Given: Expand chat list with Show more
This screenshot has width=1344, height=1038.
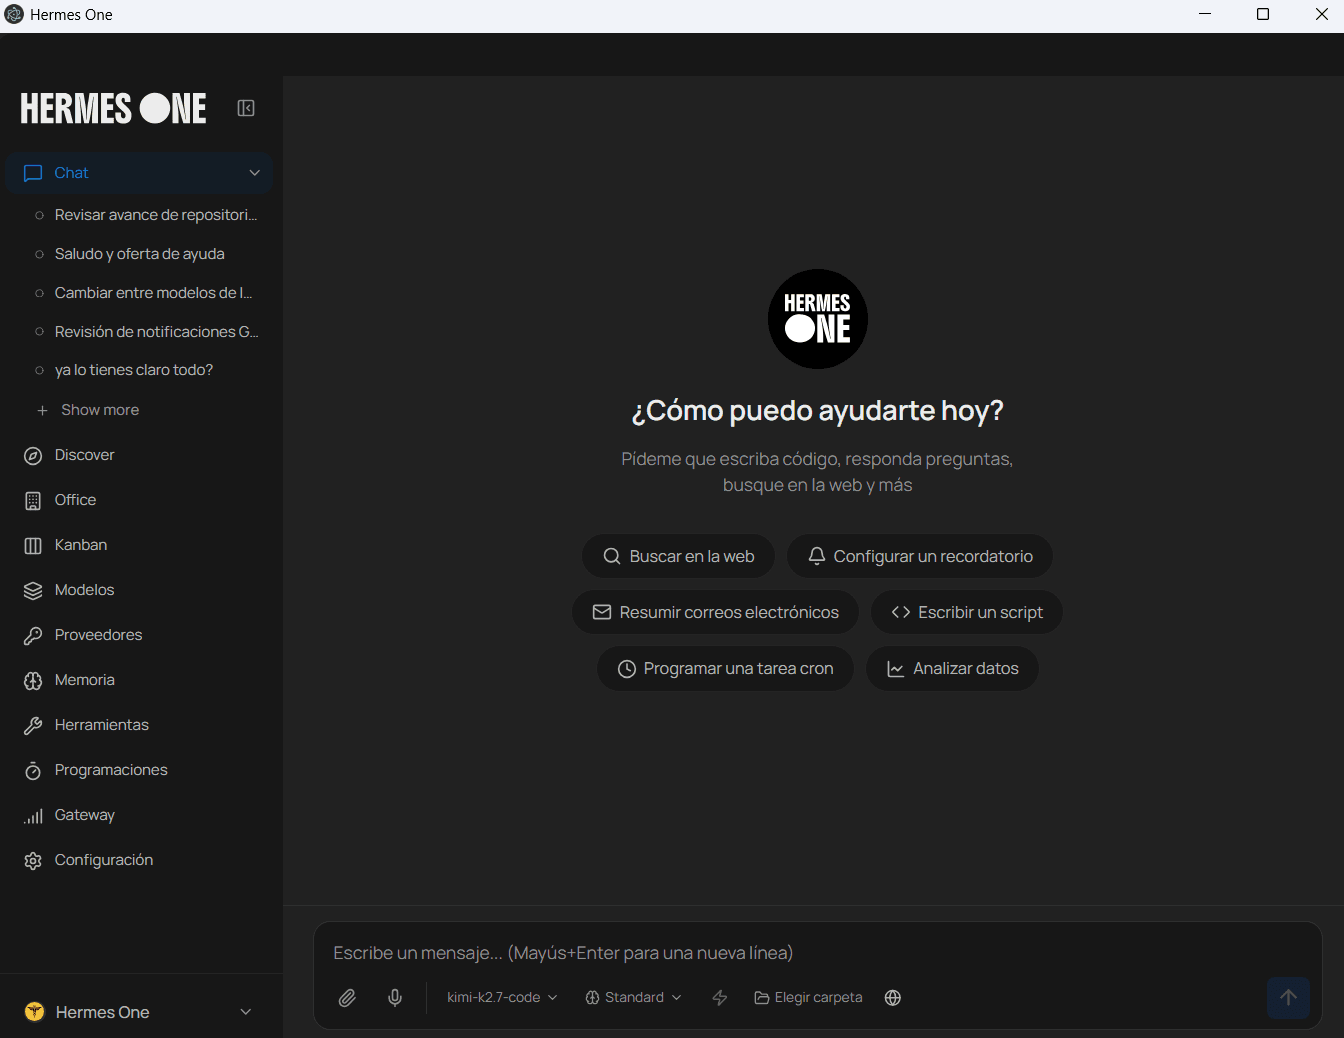Looking at the screenshot, I should 88,410.
